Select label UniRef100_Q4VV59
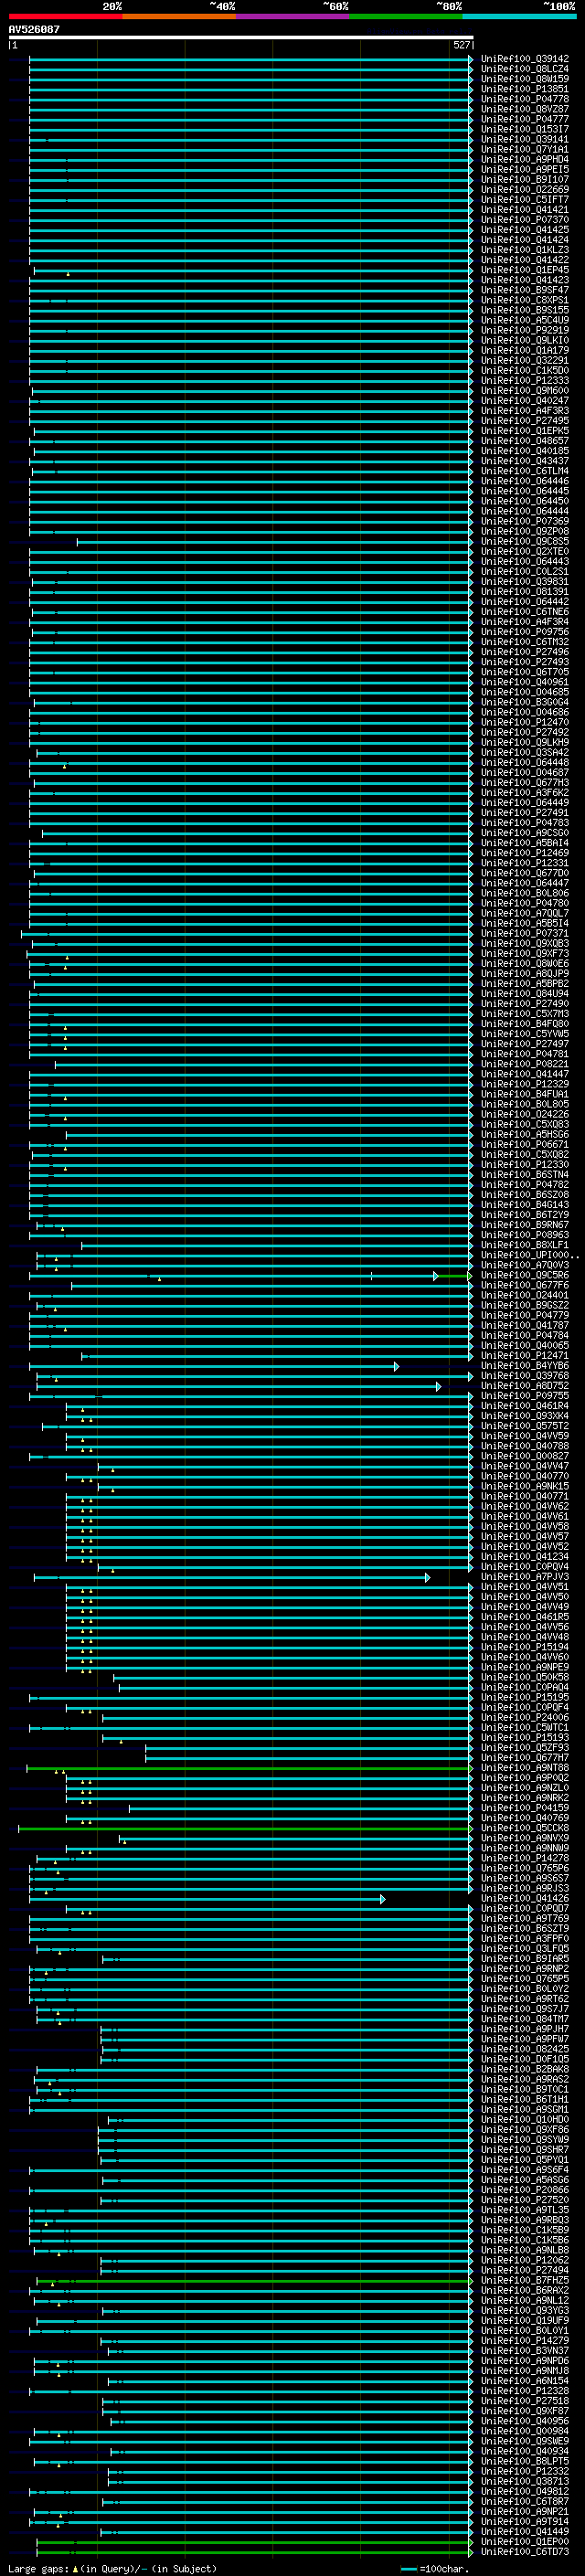The height and width of the screenshot is (2576, 585). 525,1436
